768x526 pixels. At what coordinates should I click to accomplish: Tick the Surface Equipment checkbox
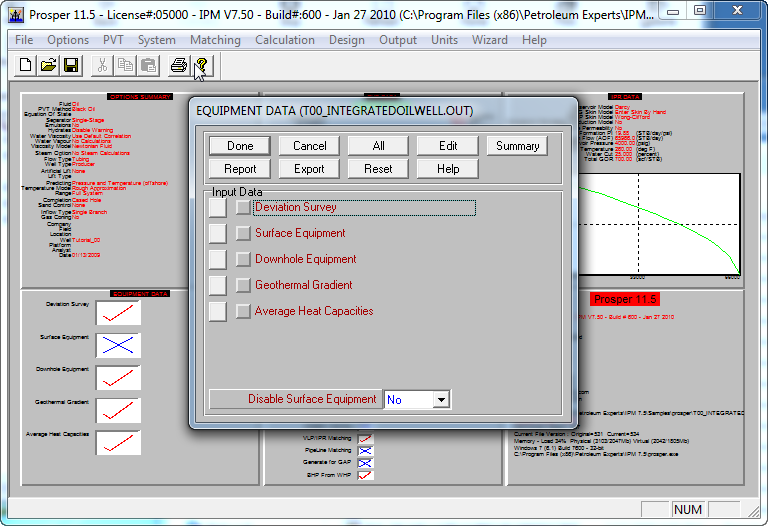(x=243, y=233)
